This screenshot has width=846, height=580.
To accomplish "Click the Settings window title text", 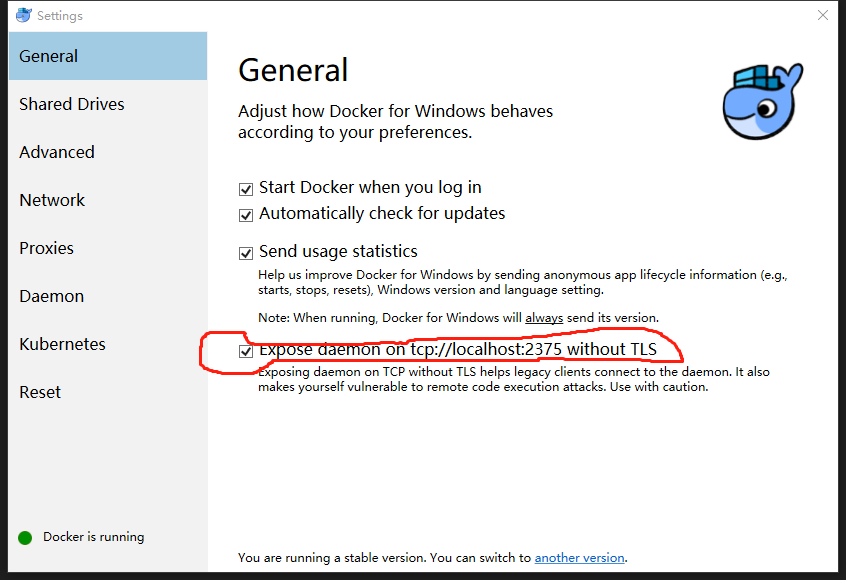I will tap(60, 16).
